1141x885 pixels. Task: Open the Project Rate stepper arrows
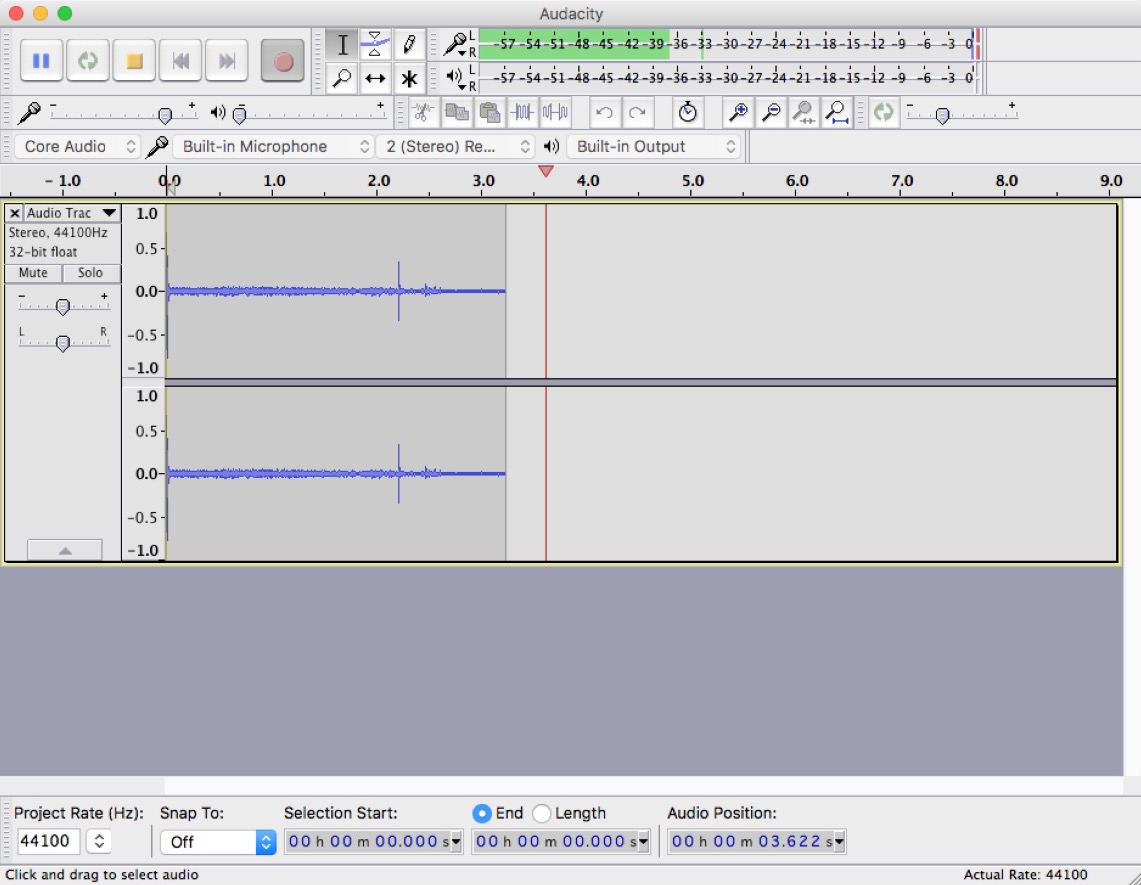tap(99, 841)
